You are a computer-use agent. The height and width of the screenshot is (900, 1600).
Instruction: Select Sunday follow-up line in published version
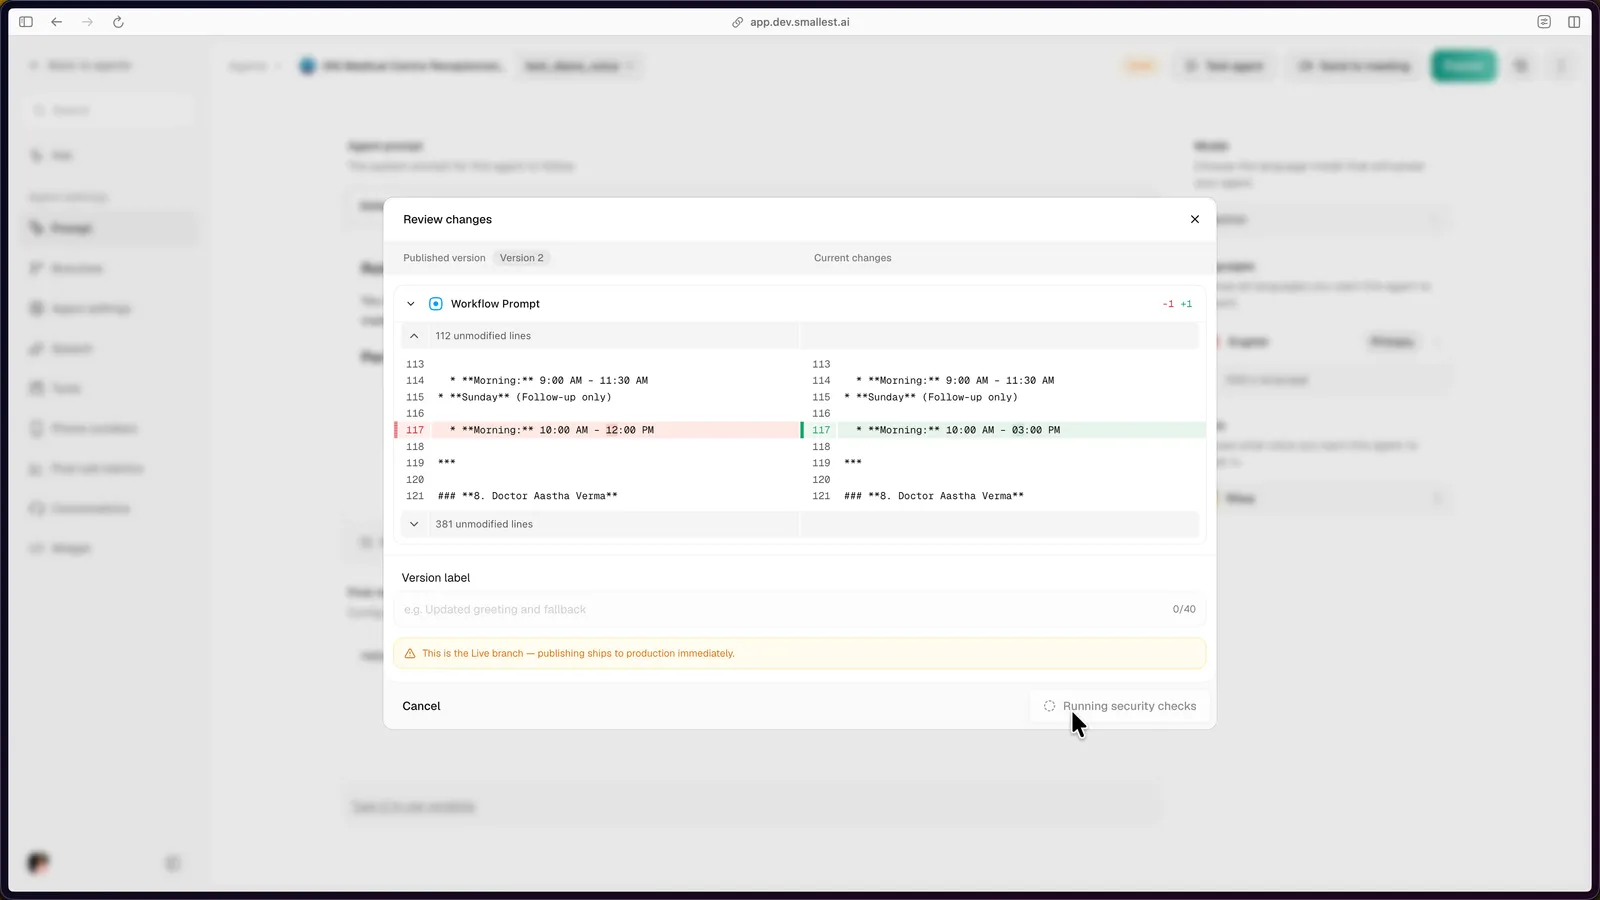click(x=524, y=397)
